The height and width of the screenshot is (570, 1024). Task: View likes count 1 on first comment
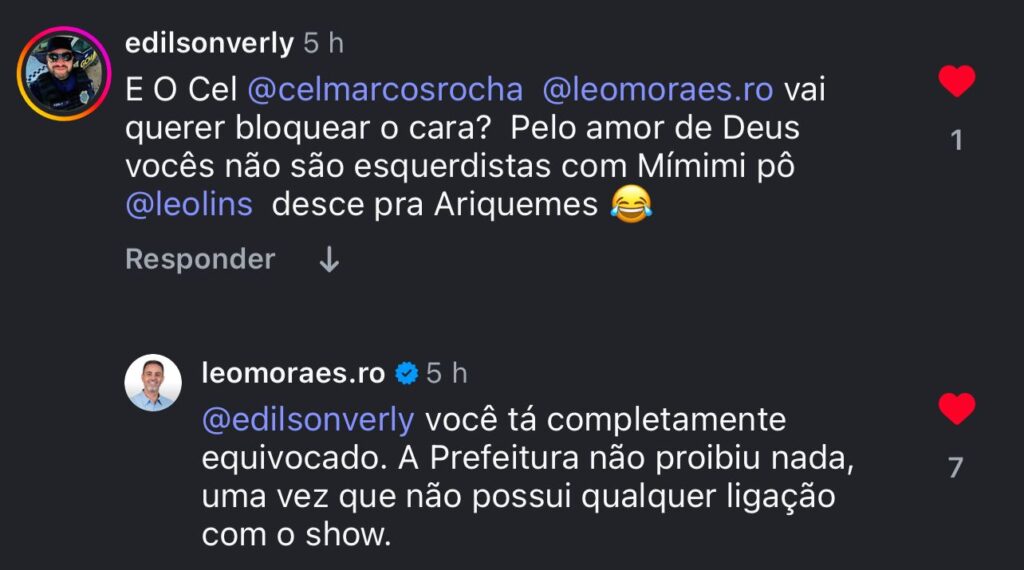(956, 141)
